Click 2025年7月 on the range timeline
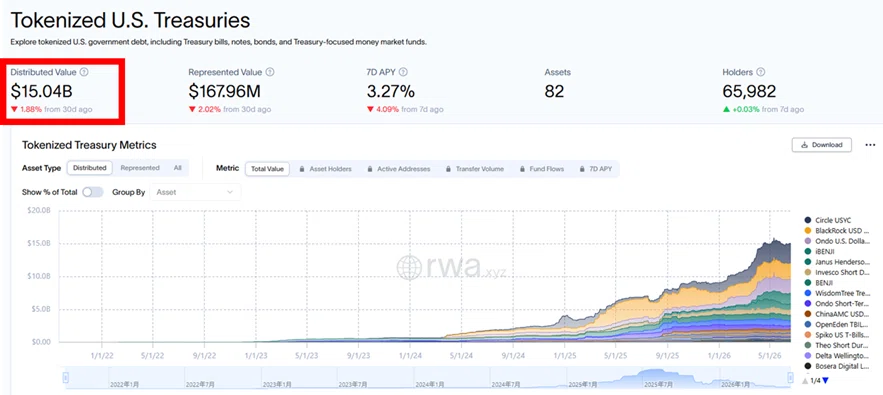883x395 pixels. (x=658, y=384)
